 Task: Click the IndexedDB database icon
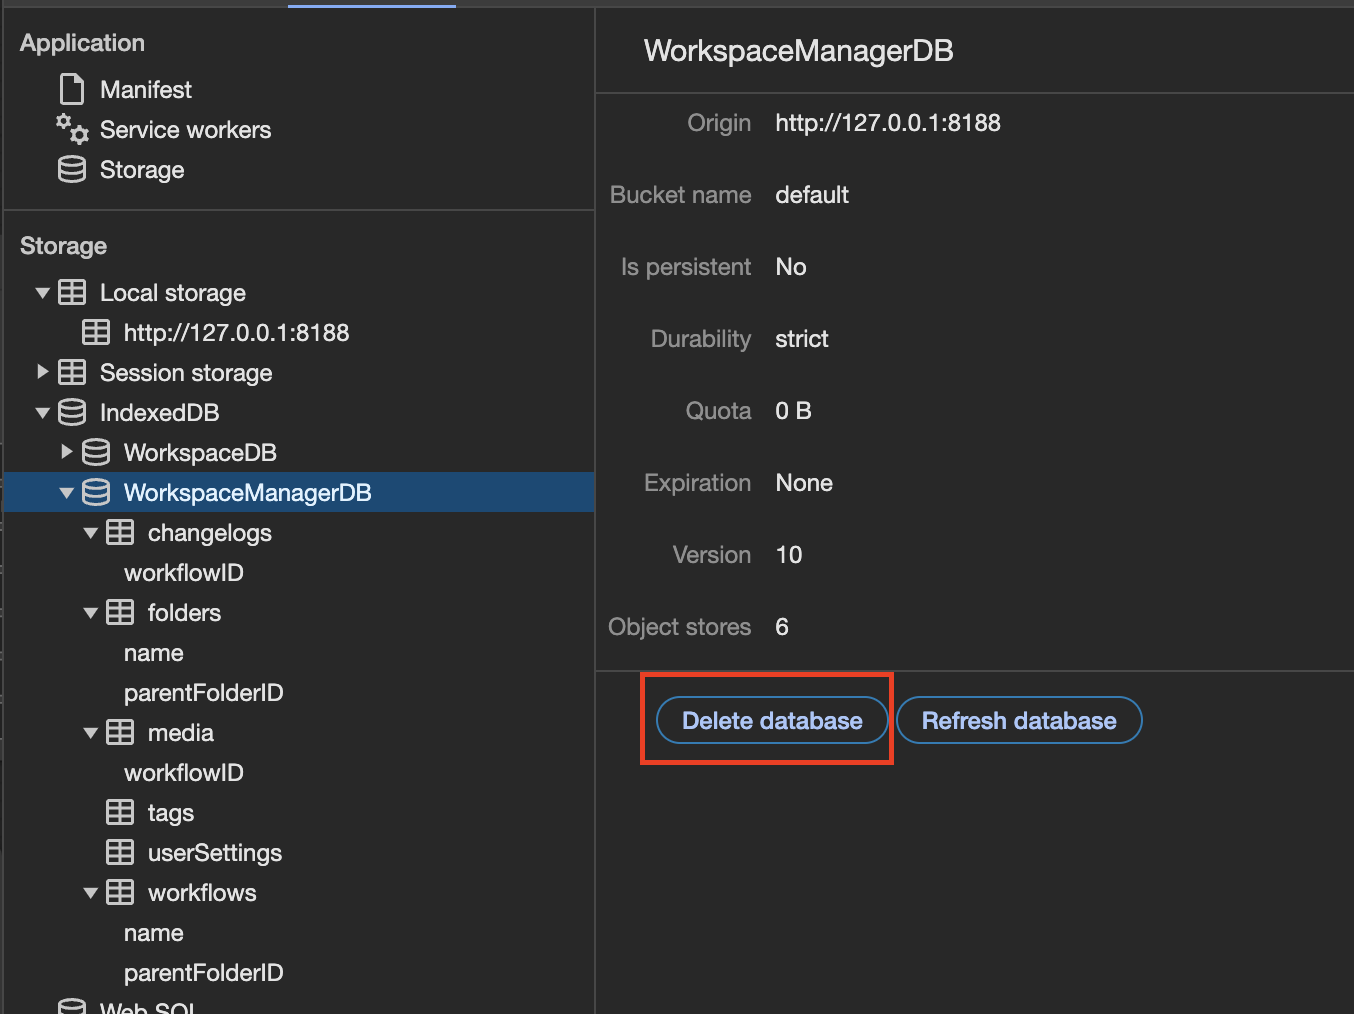72,413
